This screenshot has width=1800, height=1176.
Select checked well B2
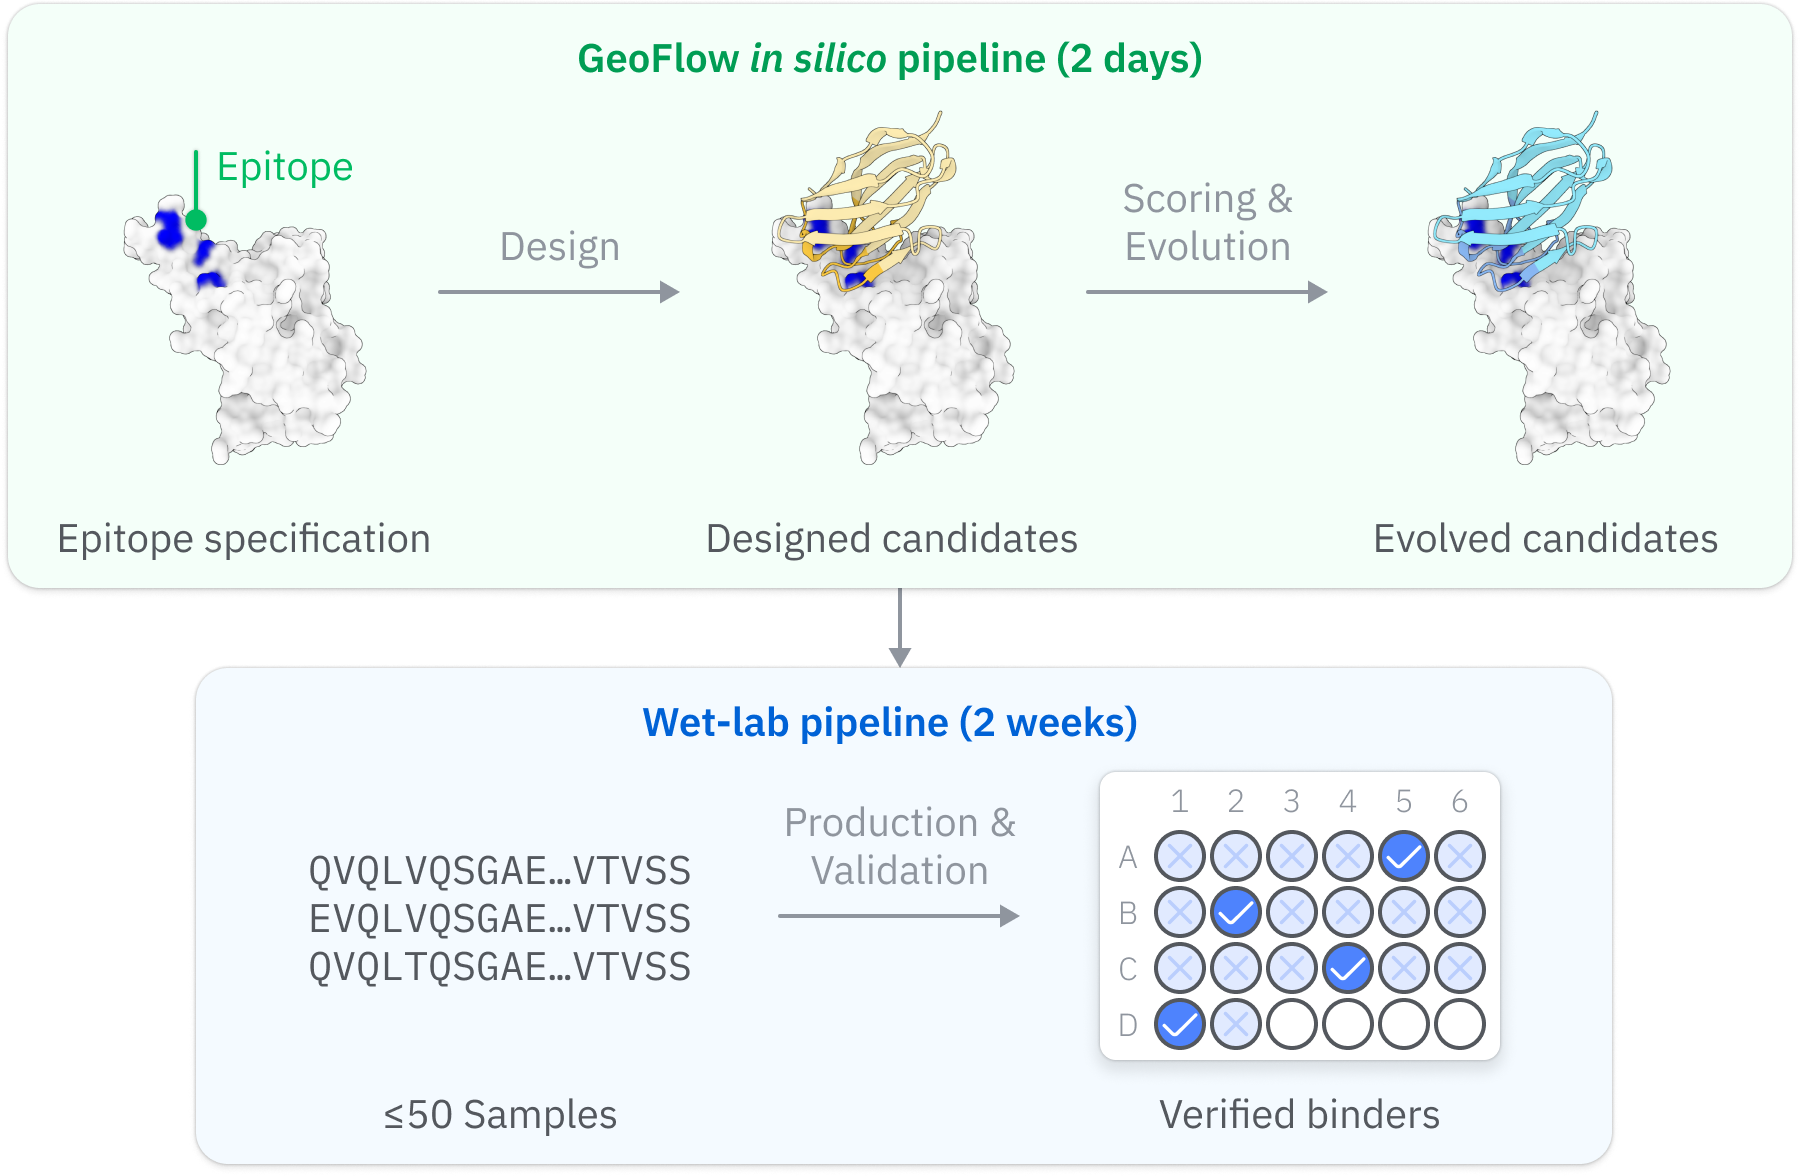click(1236, 913)
